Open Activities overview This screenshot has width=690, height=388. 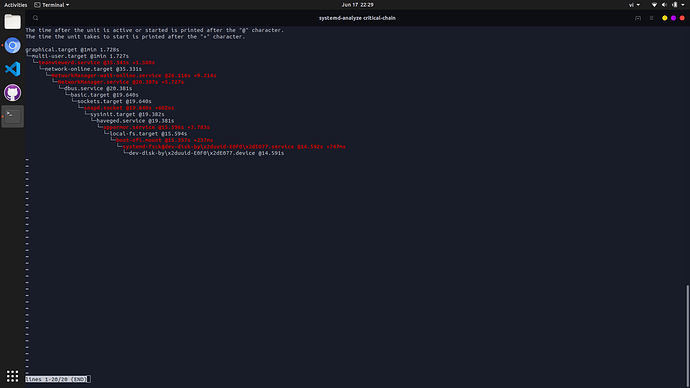tap(15, 5)
